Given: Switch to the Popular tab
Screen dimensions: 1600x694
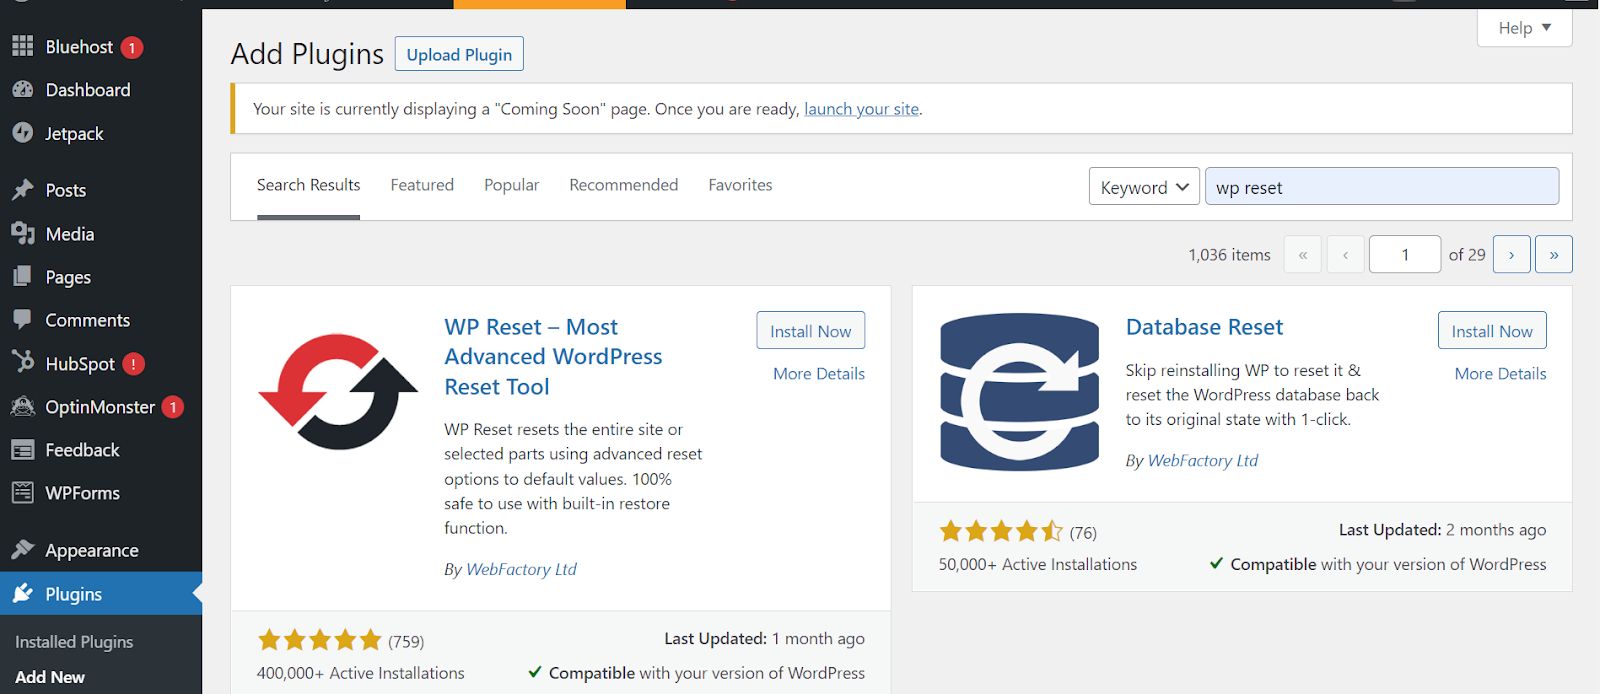Looking at the screenshot, I should point(511,185).
